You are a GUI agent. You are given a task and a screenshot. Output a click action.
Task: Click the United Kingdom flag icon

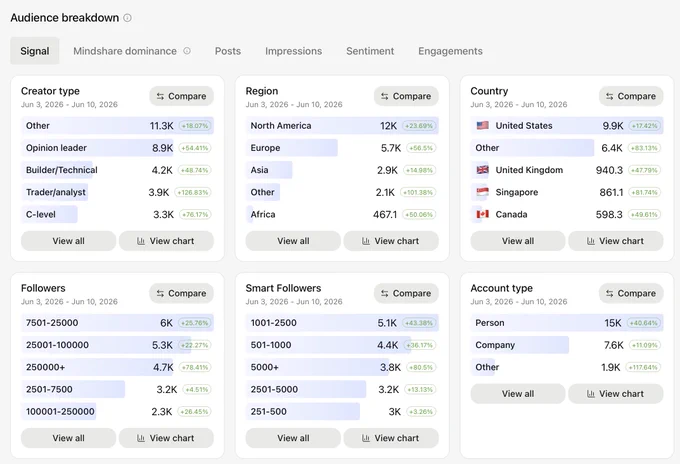tap(482, 170)
